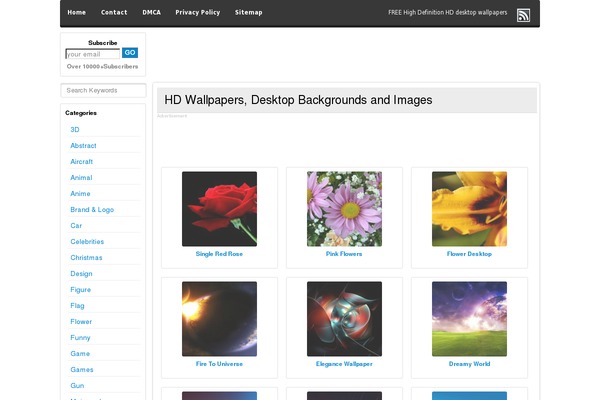This screenshot has width=600, height=400.
Task: Open the Abstract category
Action: pos(83,145)
